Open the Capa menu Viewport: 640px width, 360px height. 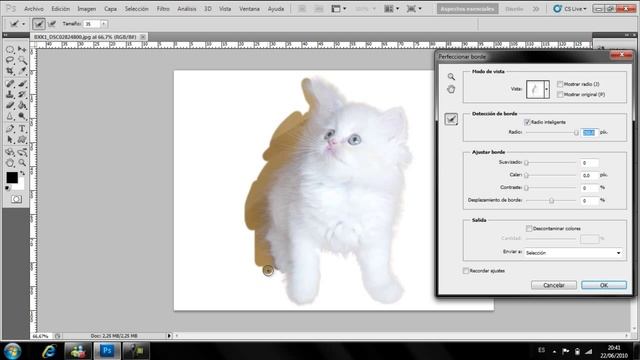[x=110, y=9]
